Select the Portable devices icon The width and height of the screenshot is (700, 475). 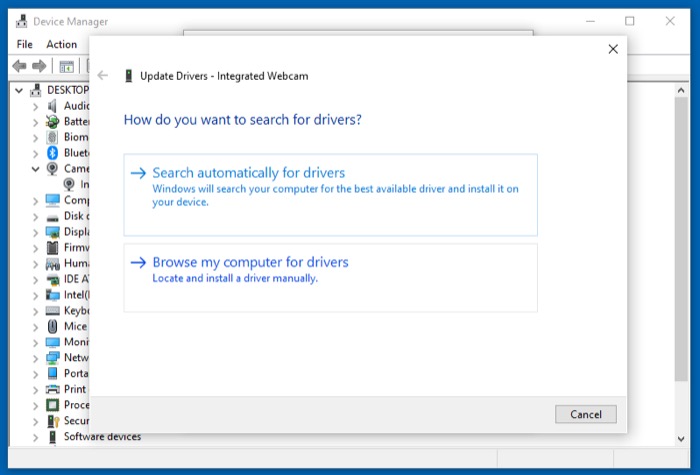click(x=52, y=373)
